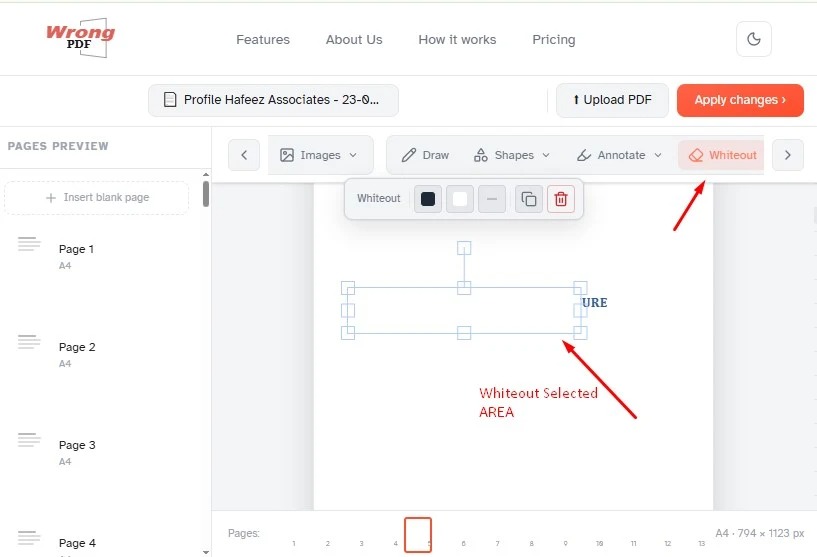
Task: Open How it works
Action: click(x=457, y=40)
